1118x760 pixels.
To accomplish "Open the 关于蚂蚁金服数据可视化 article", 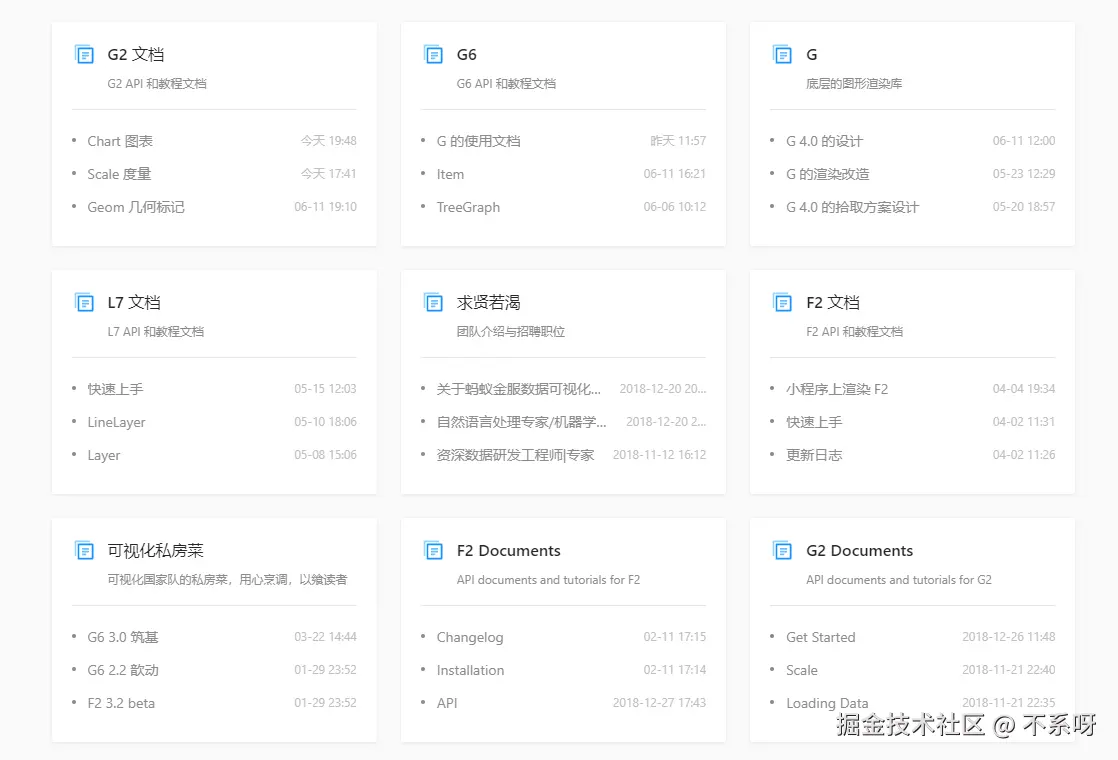I will 518,389.
